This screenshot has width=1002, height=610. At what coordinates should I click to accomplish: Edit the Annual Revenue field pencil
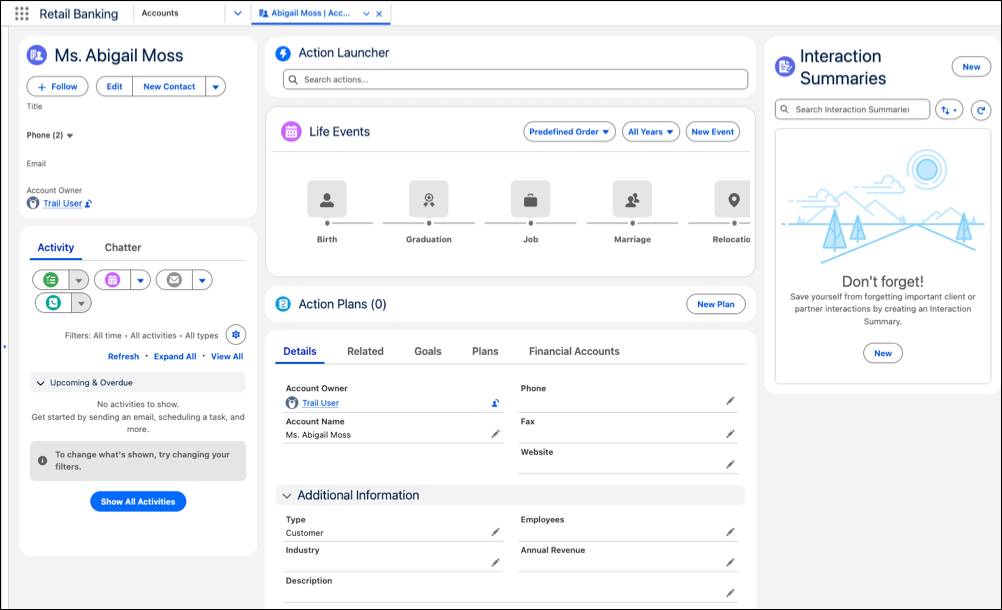coord(730,563)
